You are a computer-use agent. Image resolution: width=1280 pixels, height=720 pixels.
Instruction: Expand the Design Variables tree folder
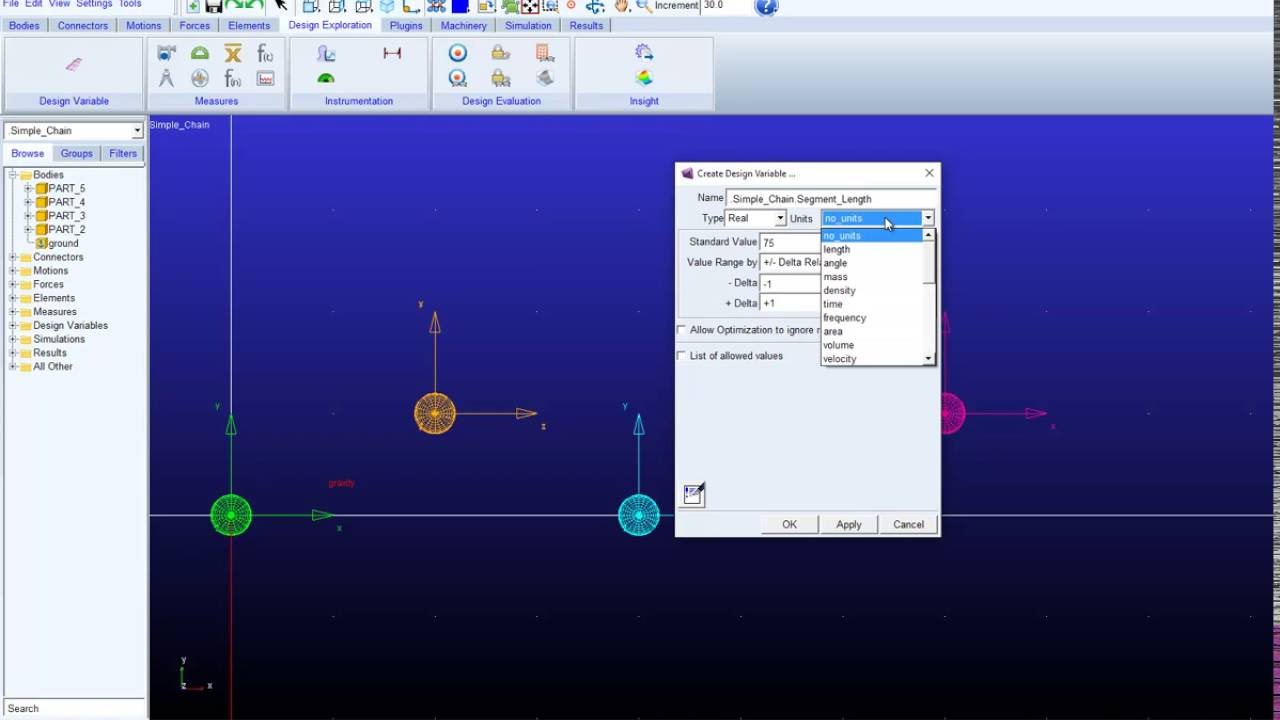(x=14, y=326)
